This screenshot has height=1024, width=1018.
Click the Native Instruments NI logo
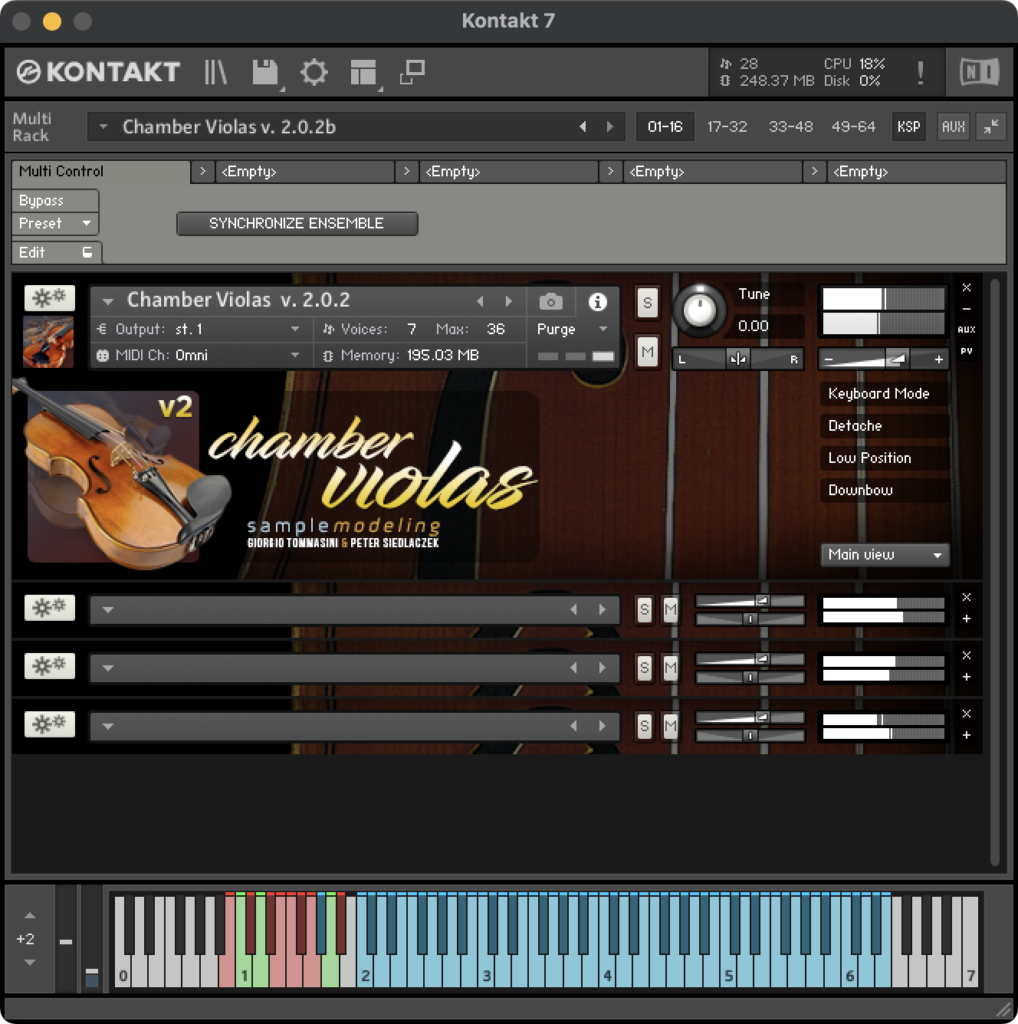pos(979,72)
